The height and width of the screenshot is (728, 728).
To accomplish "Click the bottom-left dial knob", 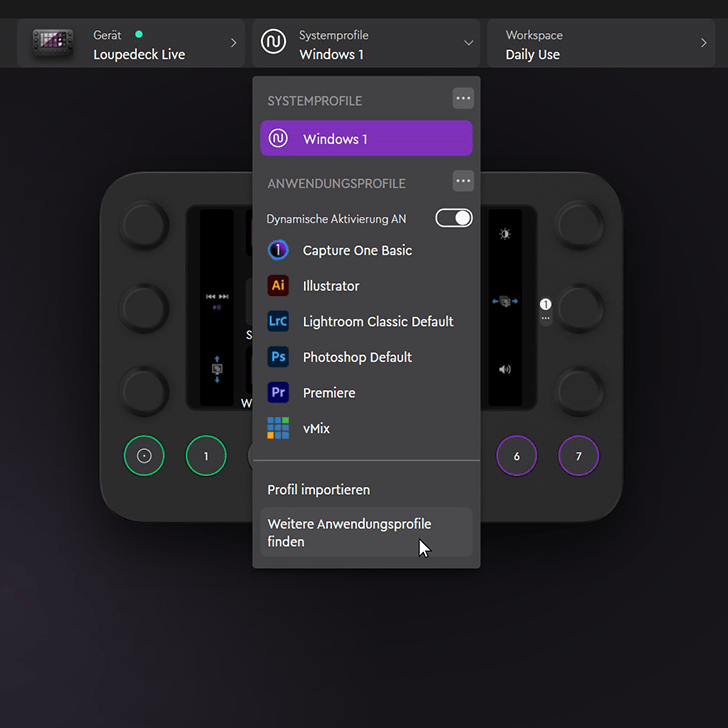I will click(x=144, y=391).
